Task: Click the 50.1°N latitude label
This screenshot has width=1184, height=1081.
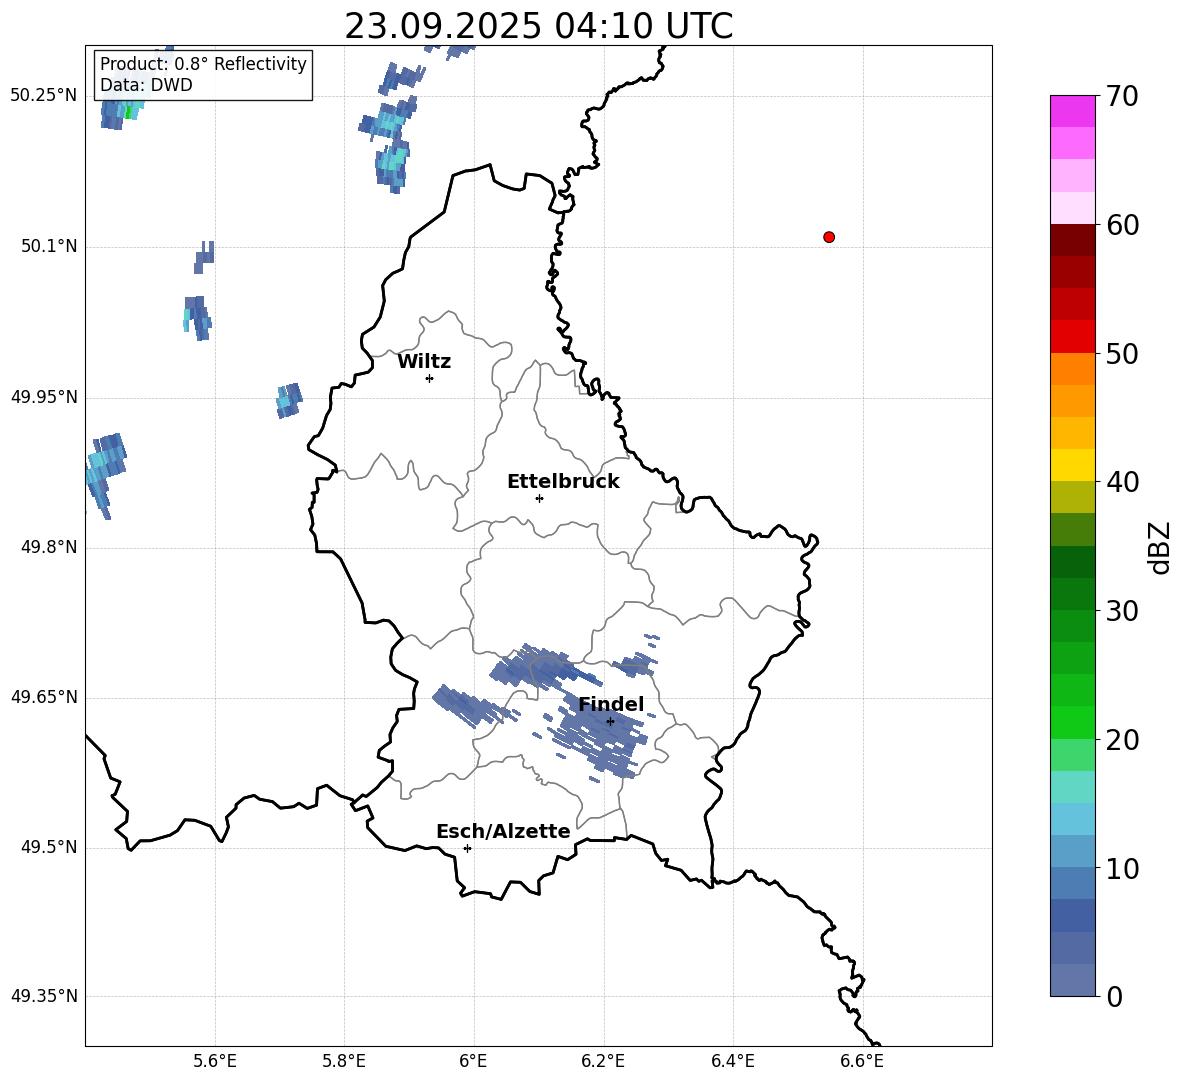Action: [48, 246]
